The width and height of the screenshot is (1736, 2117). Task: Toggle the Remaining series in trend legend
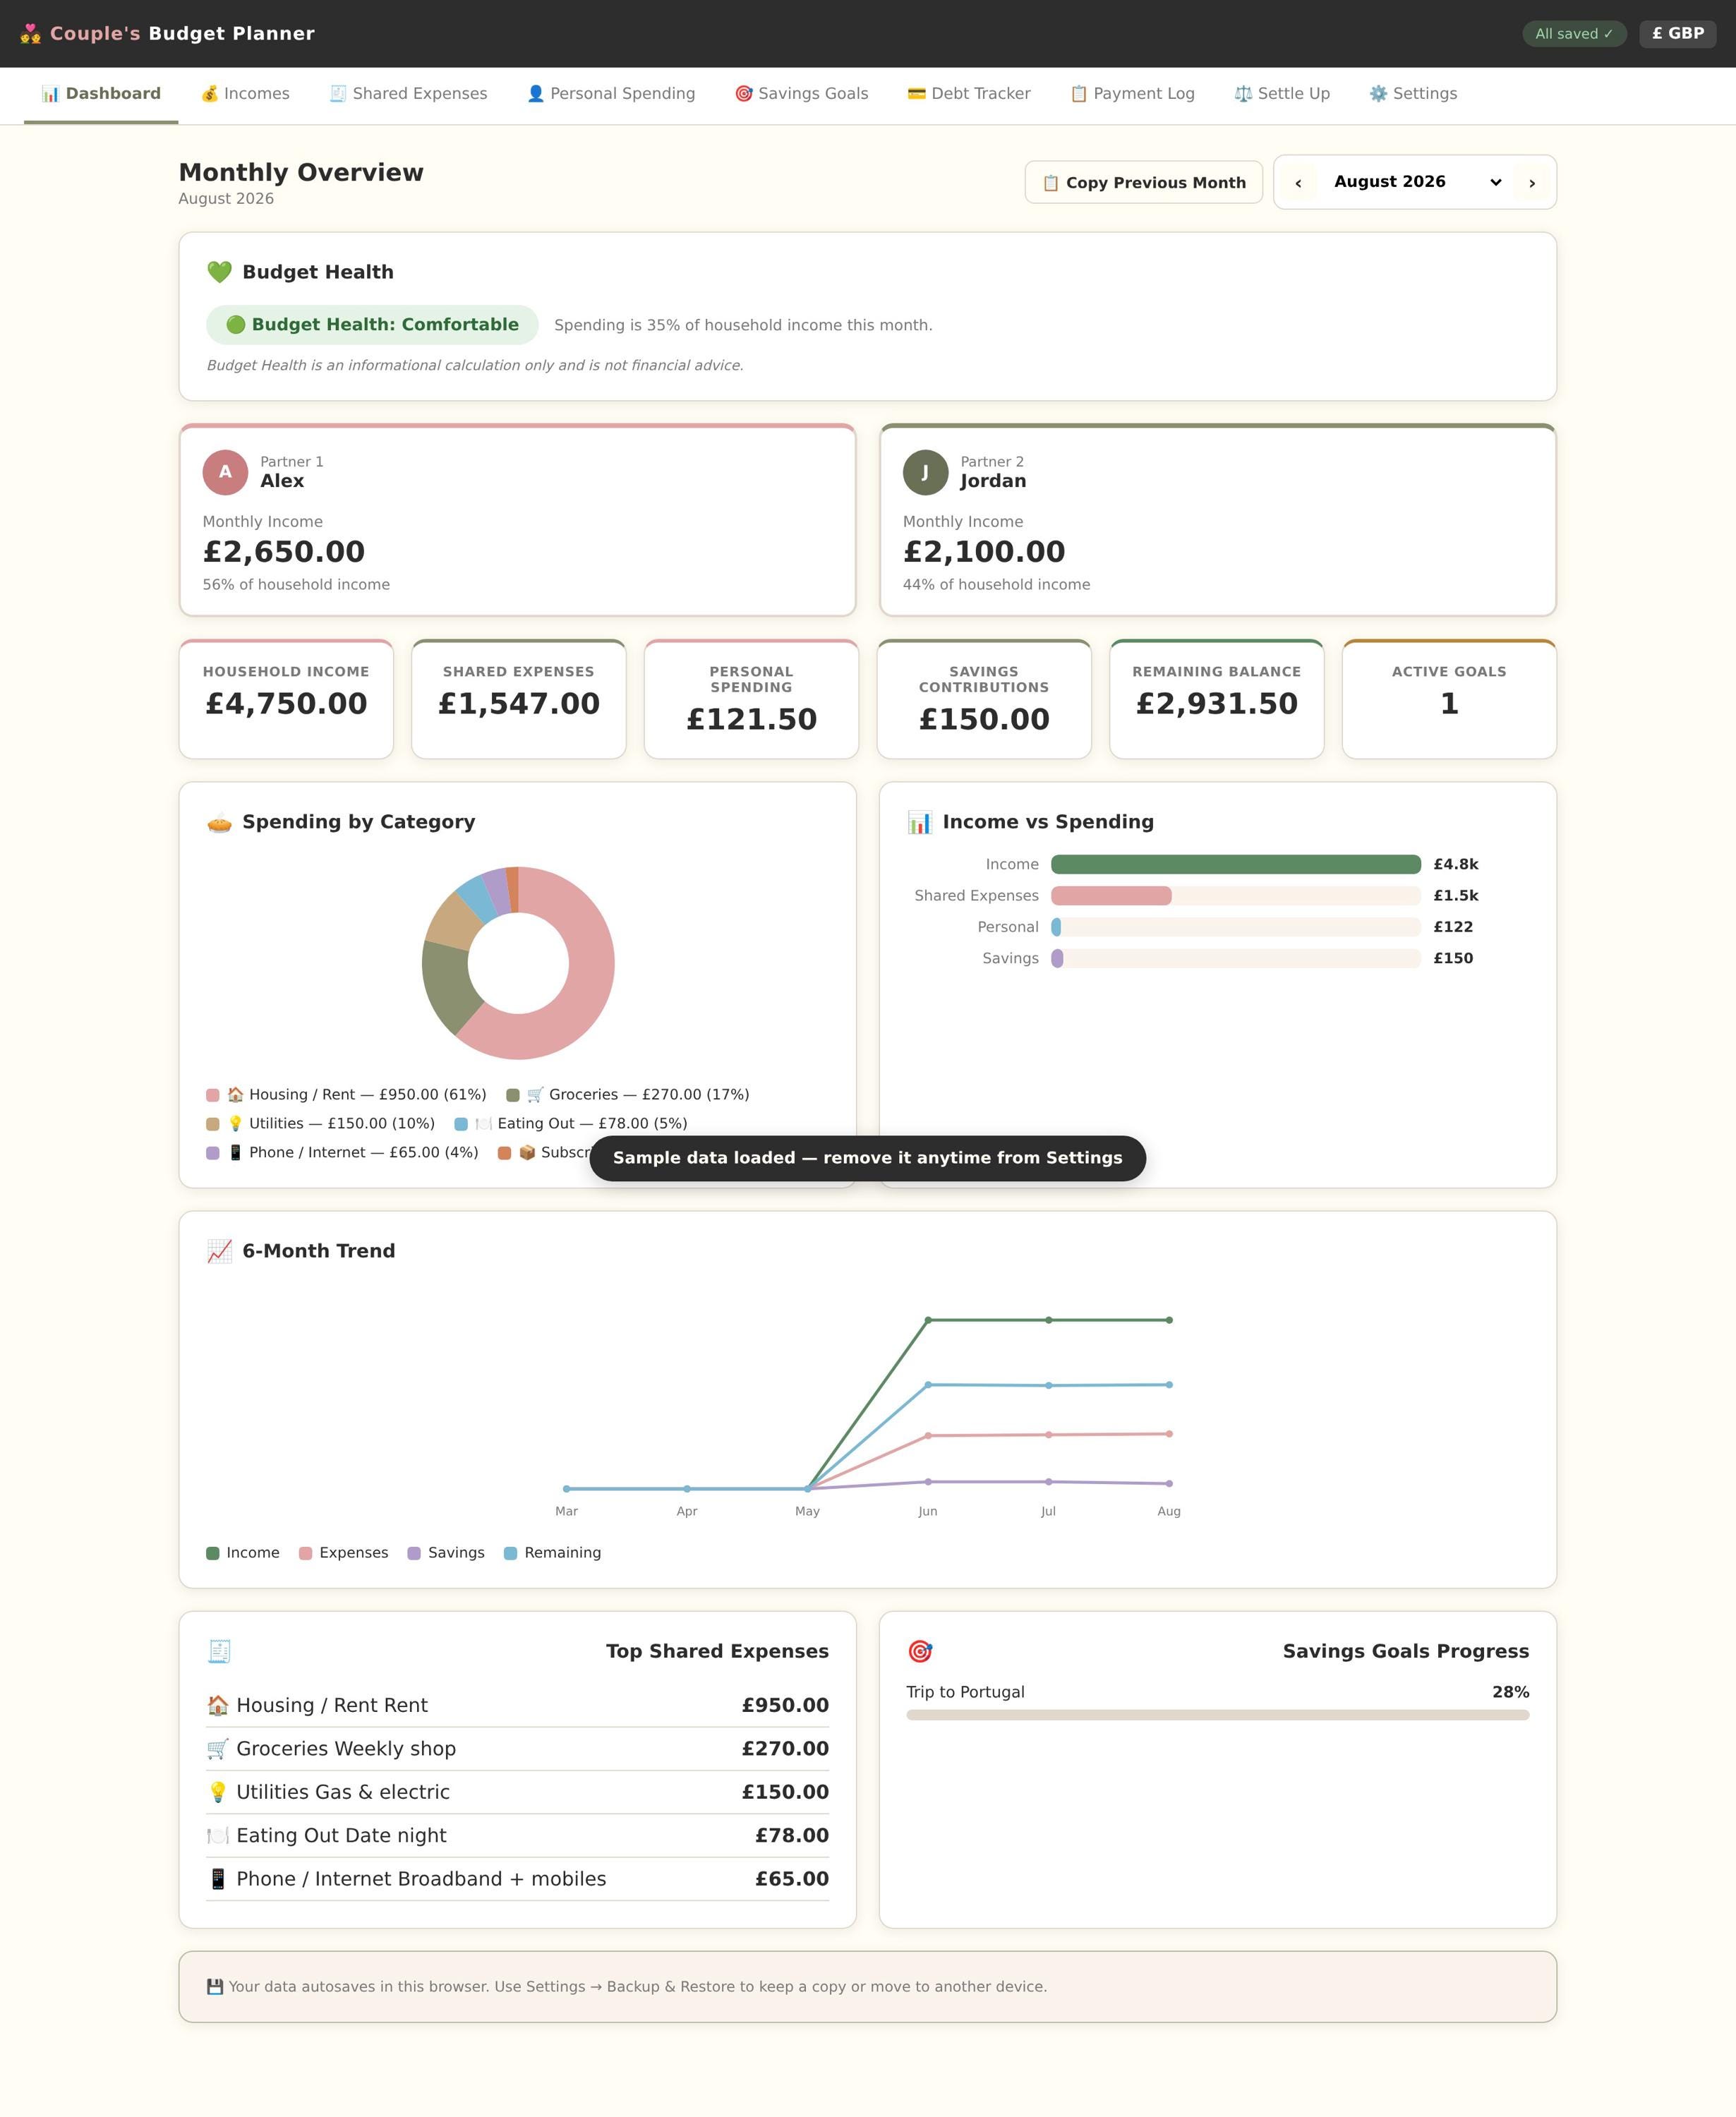tap(552, 1553)
